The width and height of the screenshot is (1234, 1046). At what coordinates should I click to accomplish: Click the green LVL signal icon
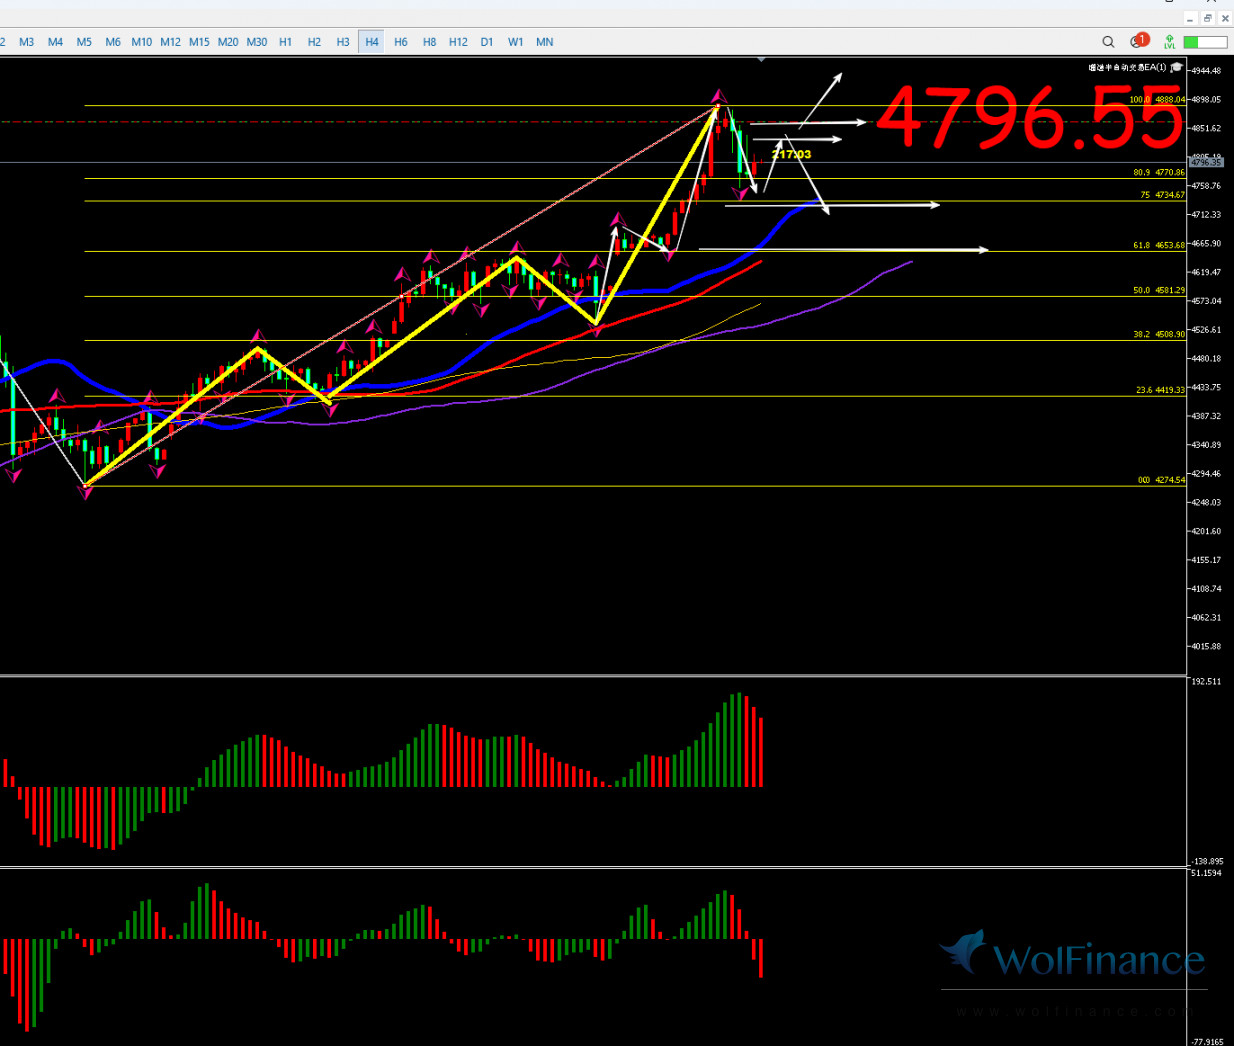point(1169,42)
